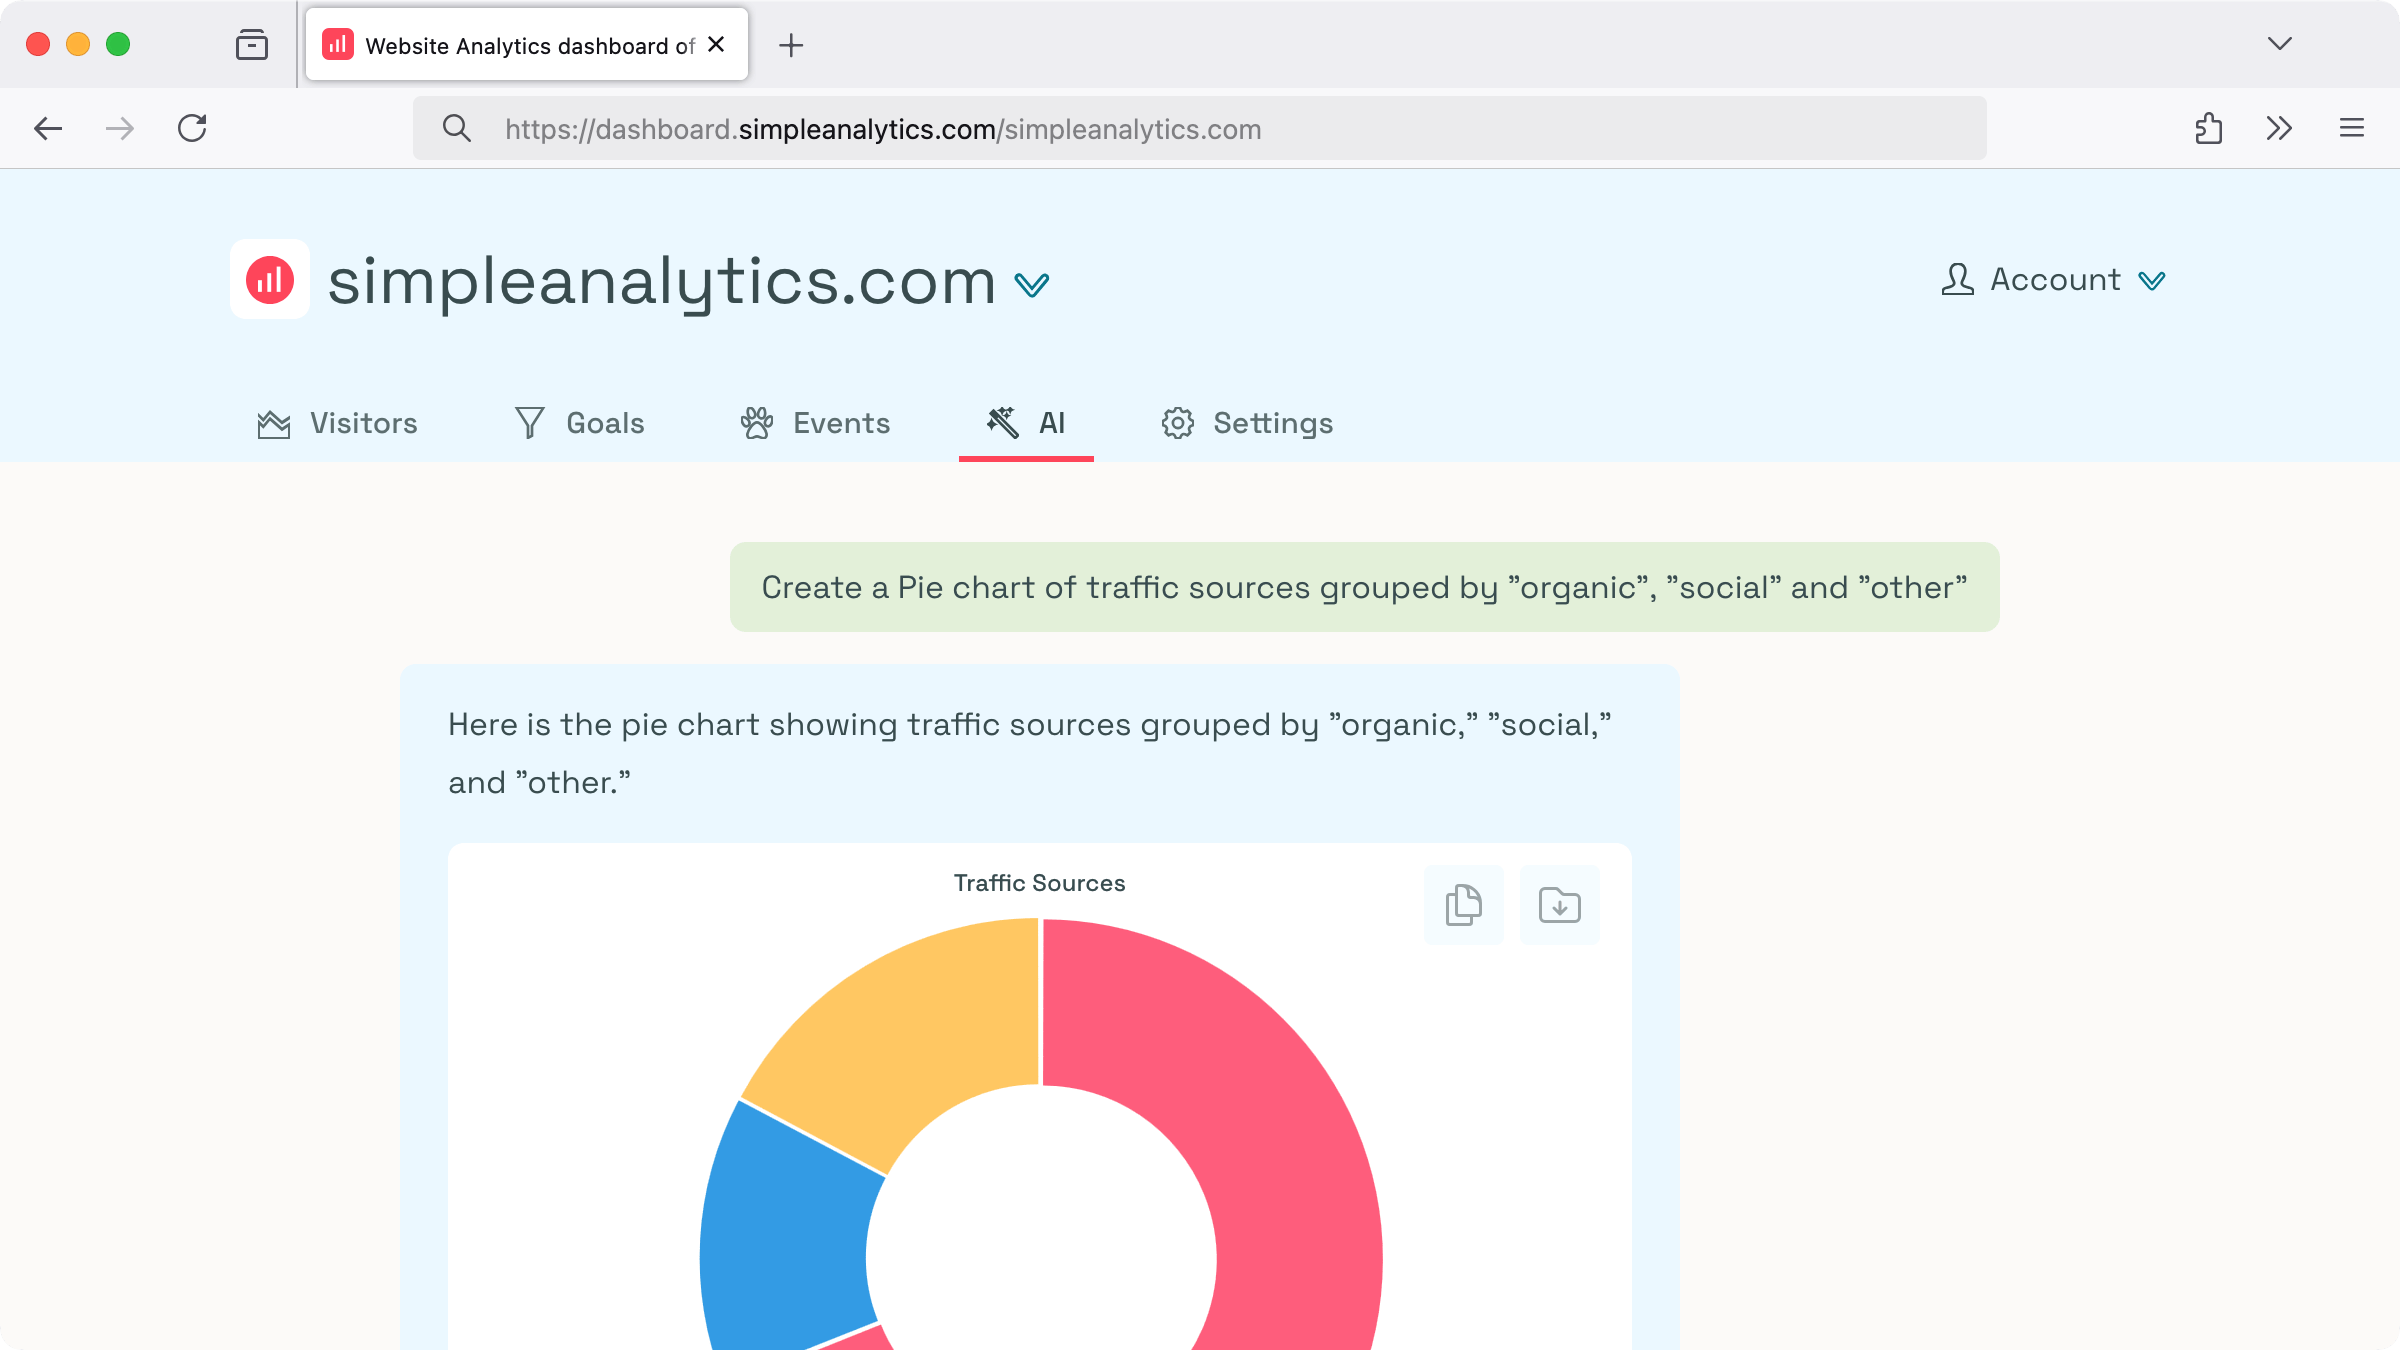2400x1350 pixels.
Task: Click the AI magic wand icon
Action: [1003, 422]
